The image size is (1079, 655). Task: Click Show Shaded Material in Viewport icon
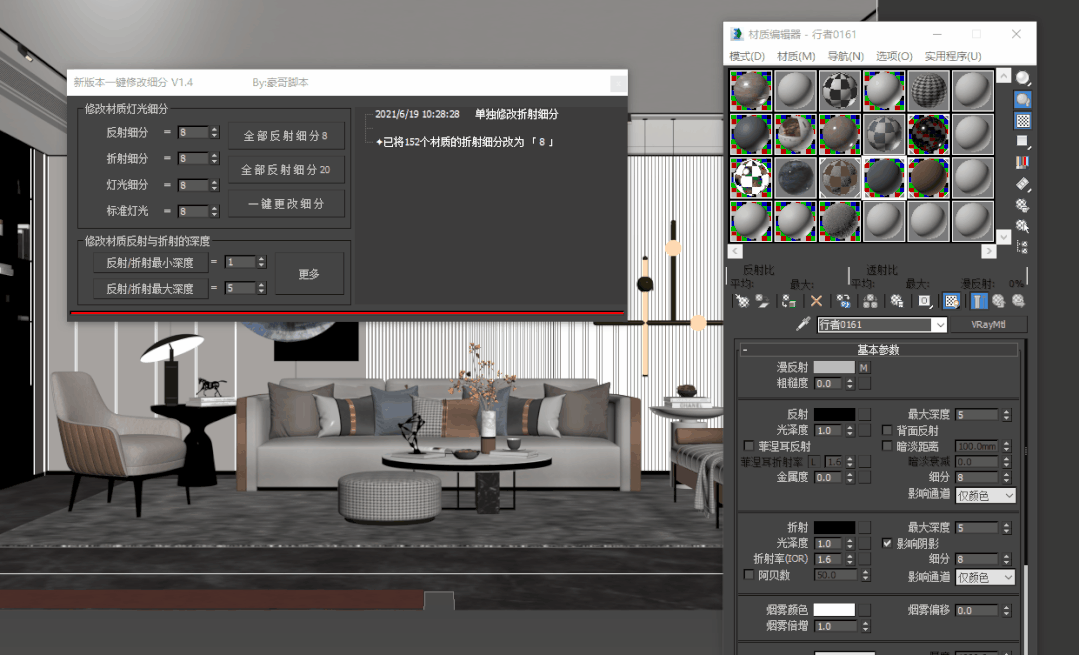952,300
